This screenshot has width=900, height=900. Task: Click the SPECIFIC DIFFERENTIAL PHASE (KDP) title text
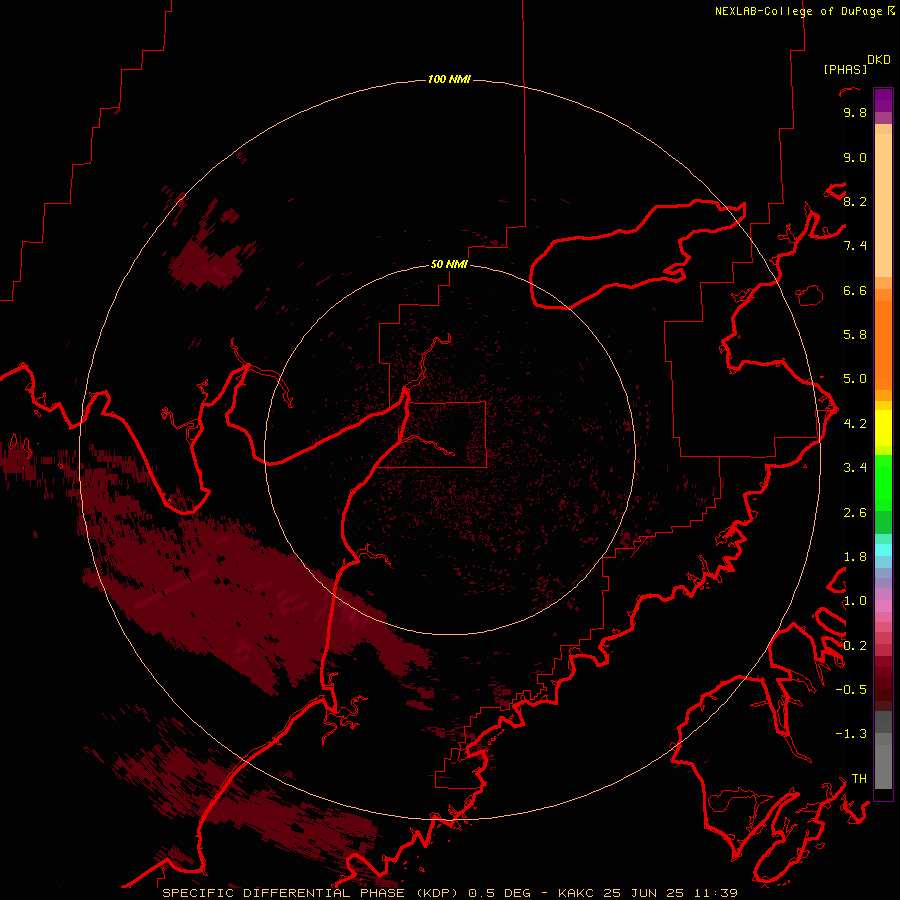pyautogui.click(x=311, y=893)
